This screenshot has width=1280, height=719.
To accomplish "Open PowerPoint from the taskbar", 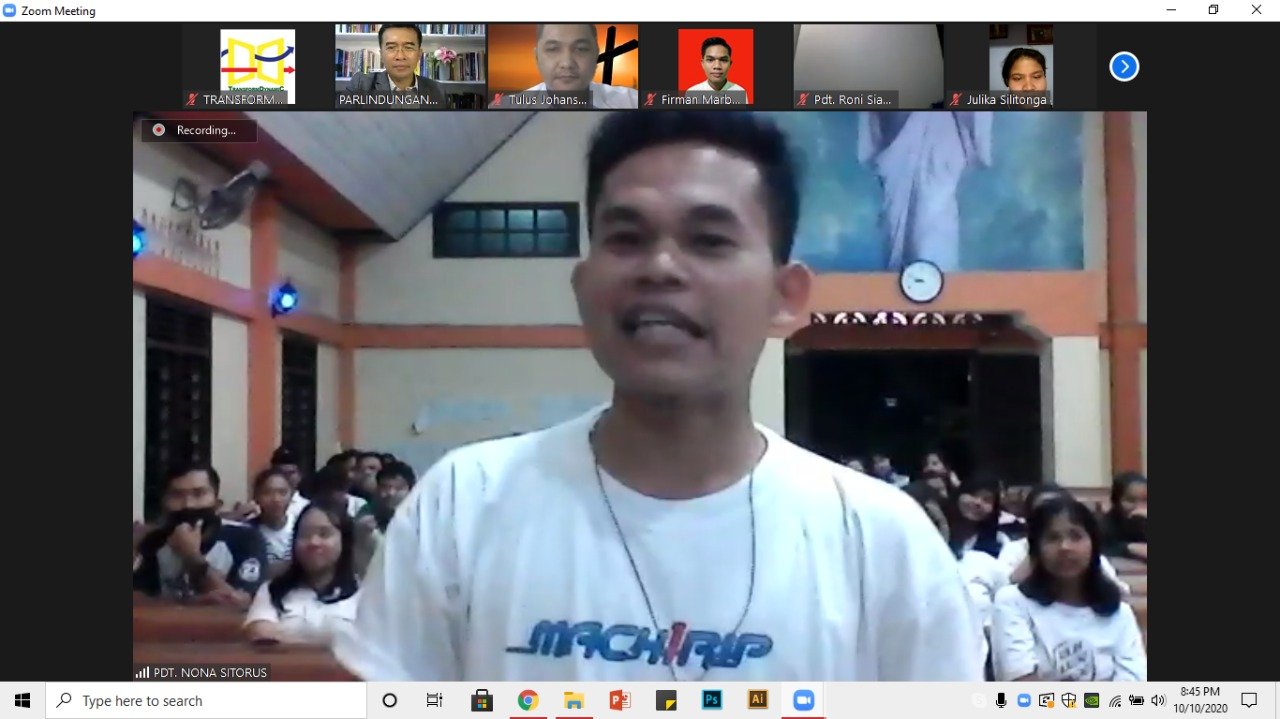I will pyautogui.click(x=620, y=700).
